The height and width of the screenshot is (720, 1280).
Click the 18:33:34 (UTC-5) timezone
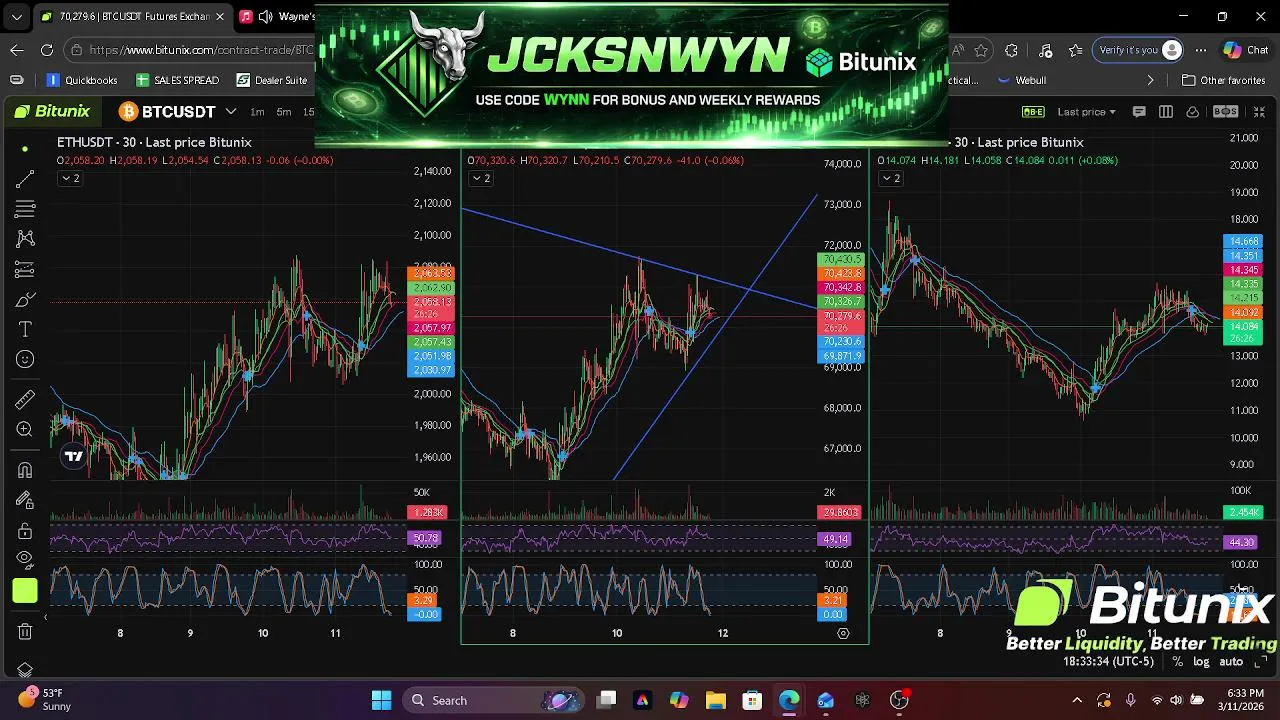click(1108, 662)
